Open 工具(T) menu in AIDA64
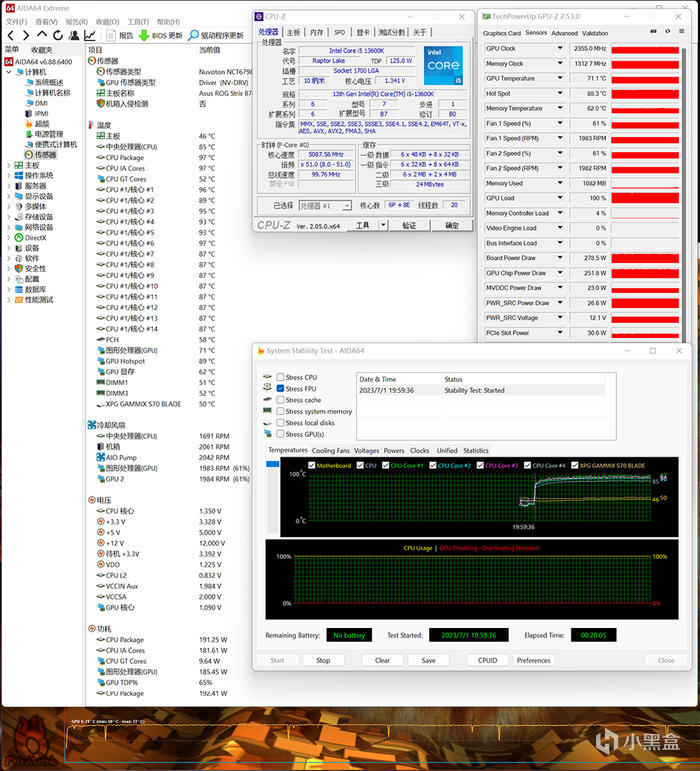Viewport: 700px width, 771px height. coord(138,22)
